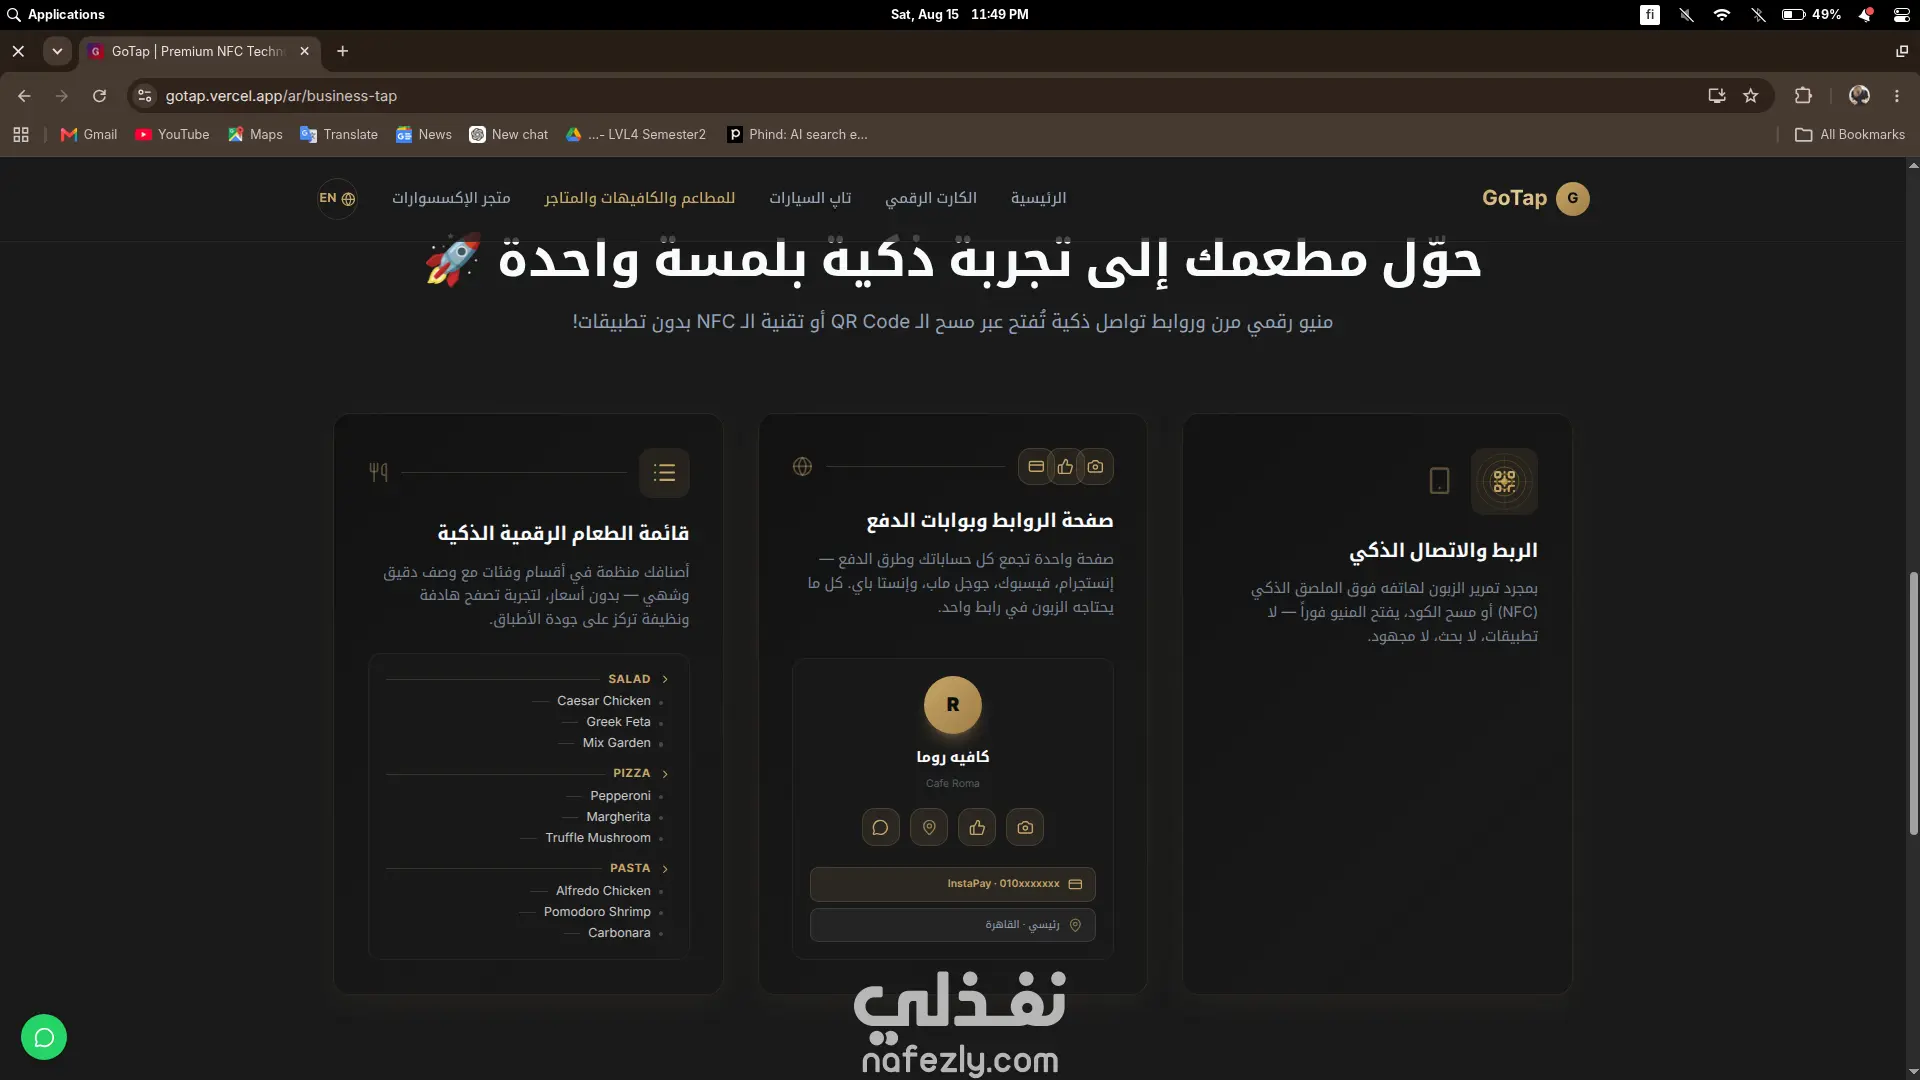Open the location pin icon under Cafe Roma
Viewport: 1920px width, 1080px height.
929,827
